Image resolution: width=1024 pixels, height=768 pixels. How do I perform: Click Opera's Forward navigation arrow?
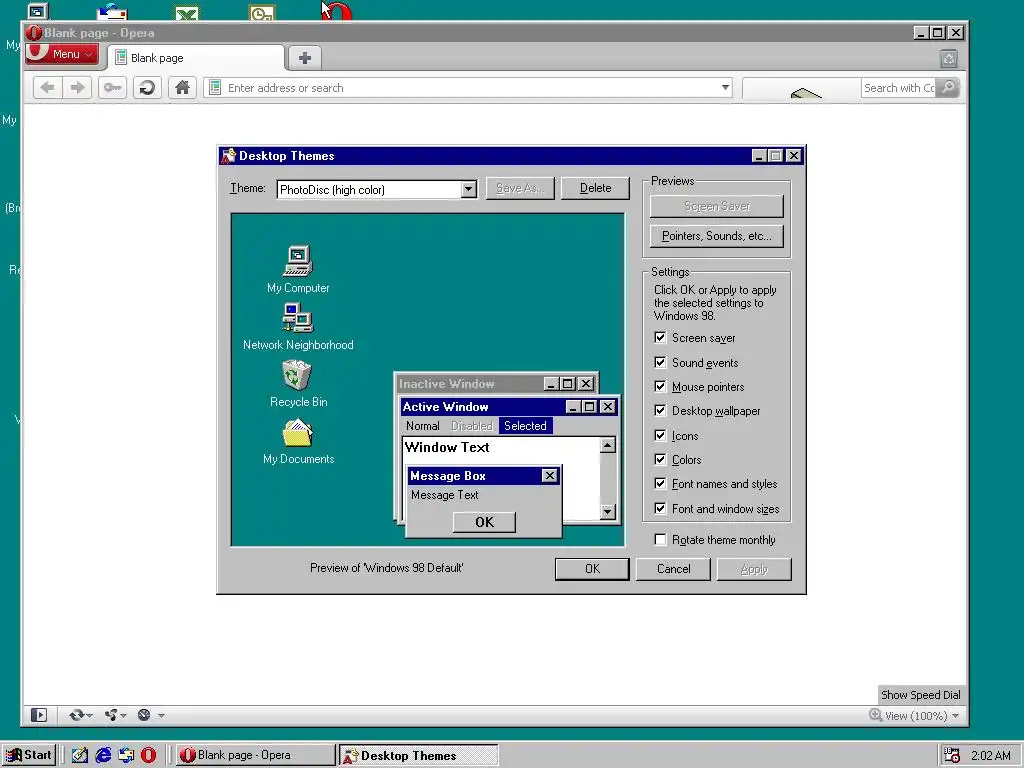[78, 88]
